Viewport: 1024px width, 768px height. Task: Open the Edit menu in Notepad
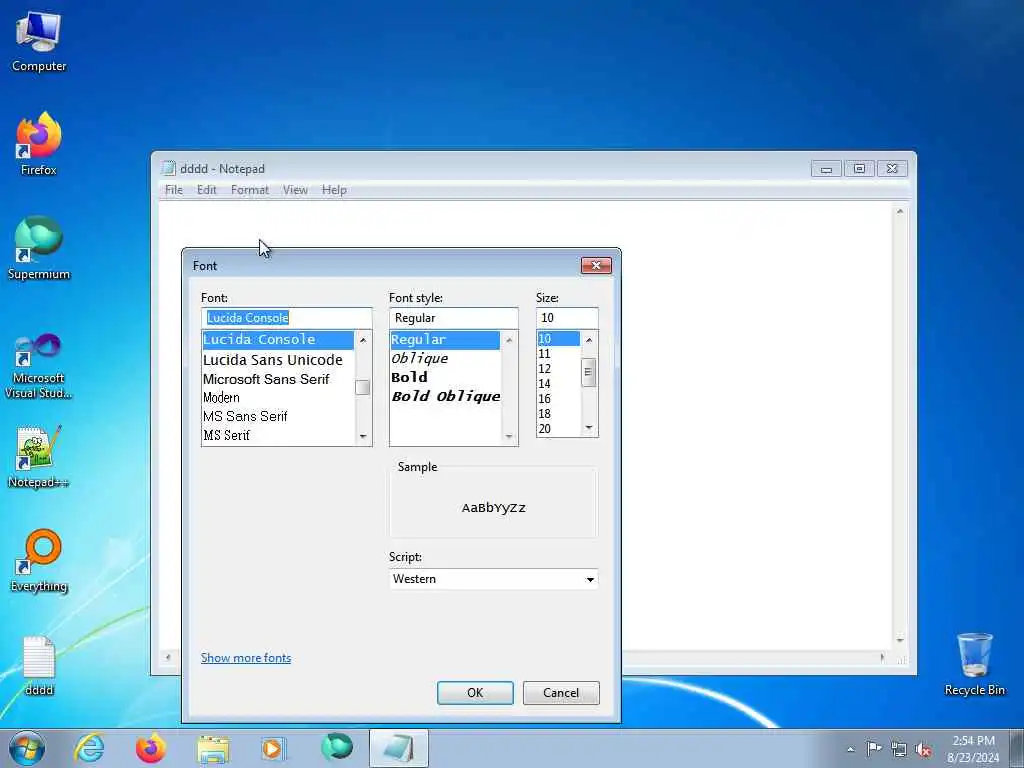point(206,190)
